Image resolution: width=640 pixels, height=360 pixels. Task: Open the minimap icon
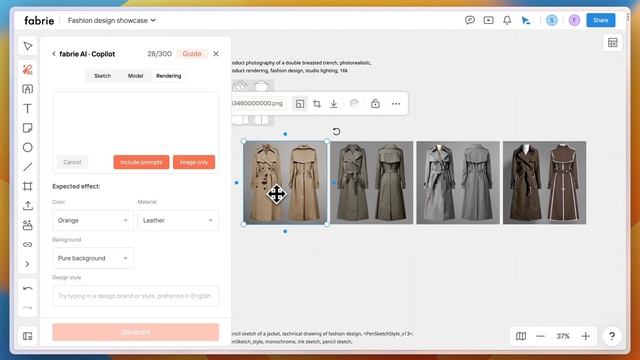pyautogui.click(x=521, y=336)
